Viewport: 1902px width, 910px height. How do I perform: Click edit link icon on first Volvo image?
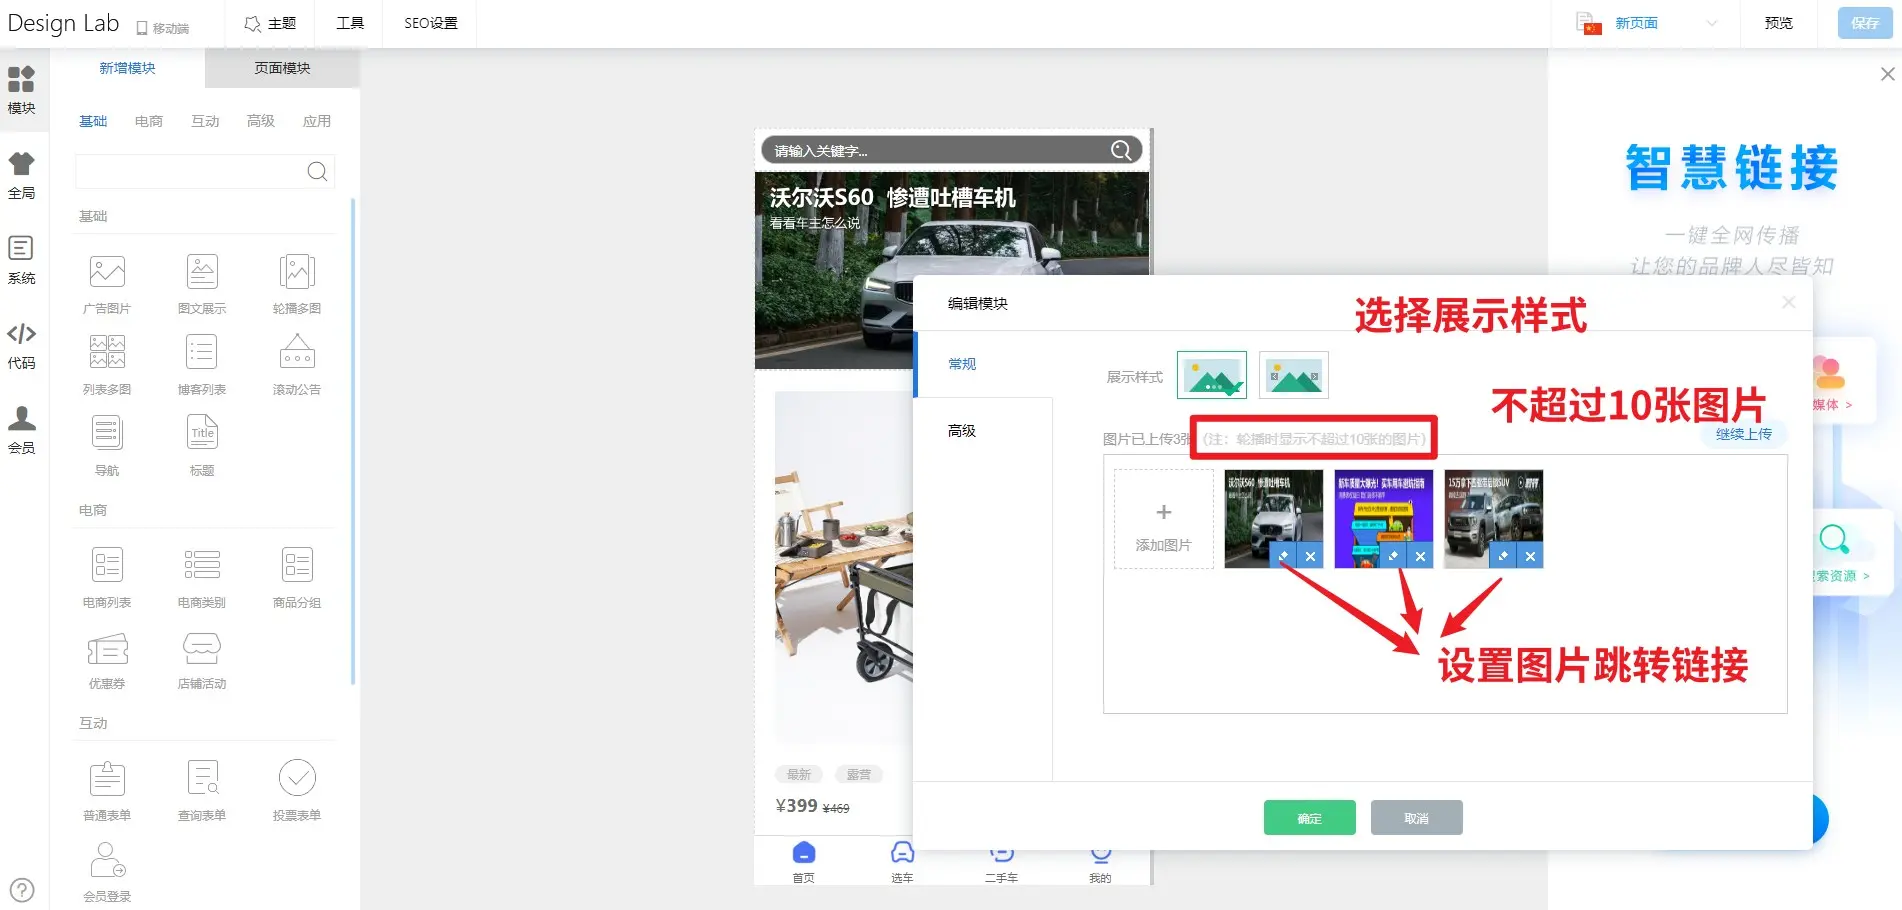pyautogui.click(x=1284, y=556)
